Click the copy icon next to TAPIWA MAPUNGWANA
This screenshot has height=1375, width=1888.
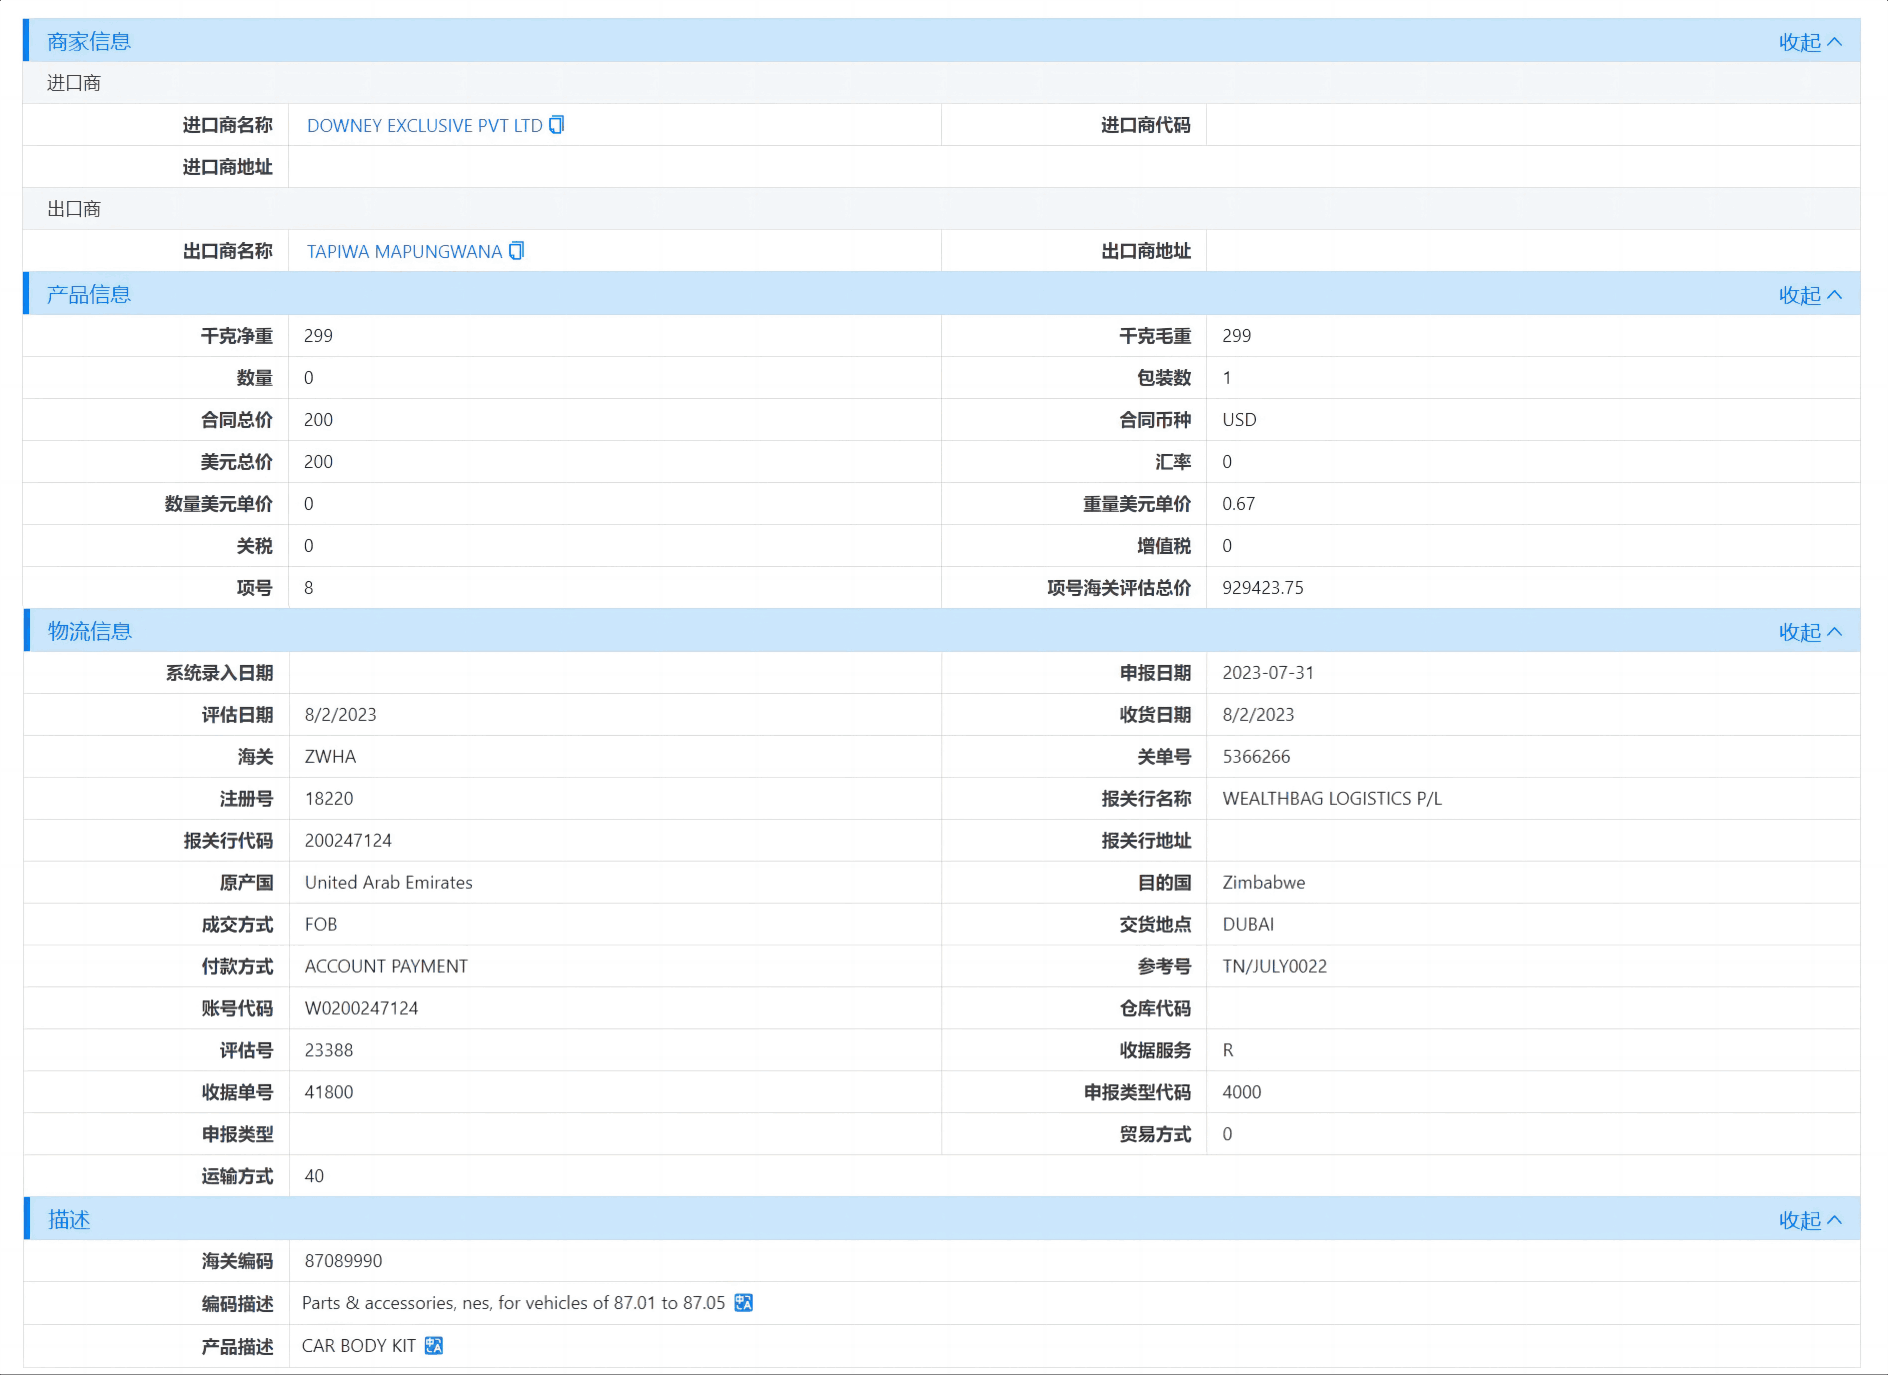[516, 251]
